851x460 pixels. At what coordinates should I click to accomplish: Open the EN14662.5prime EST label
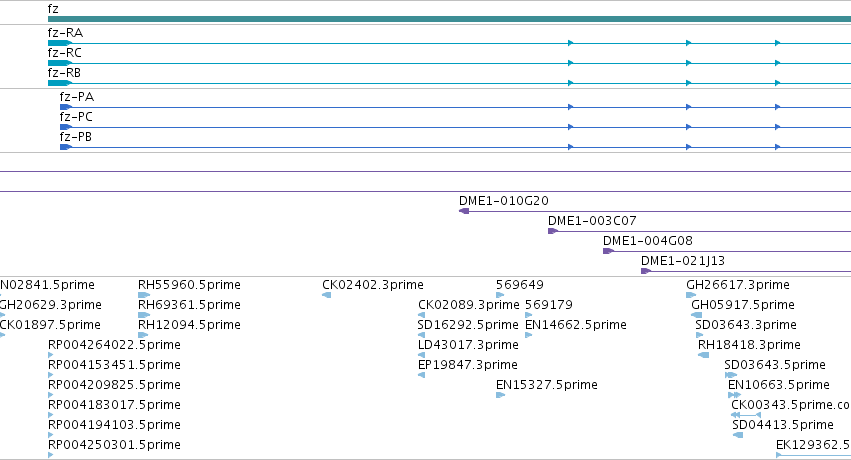(576, 325)
